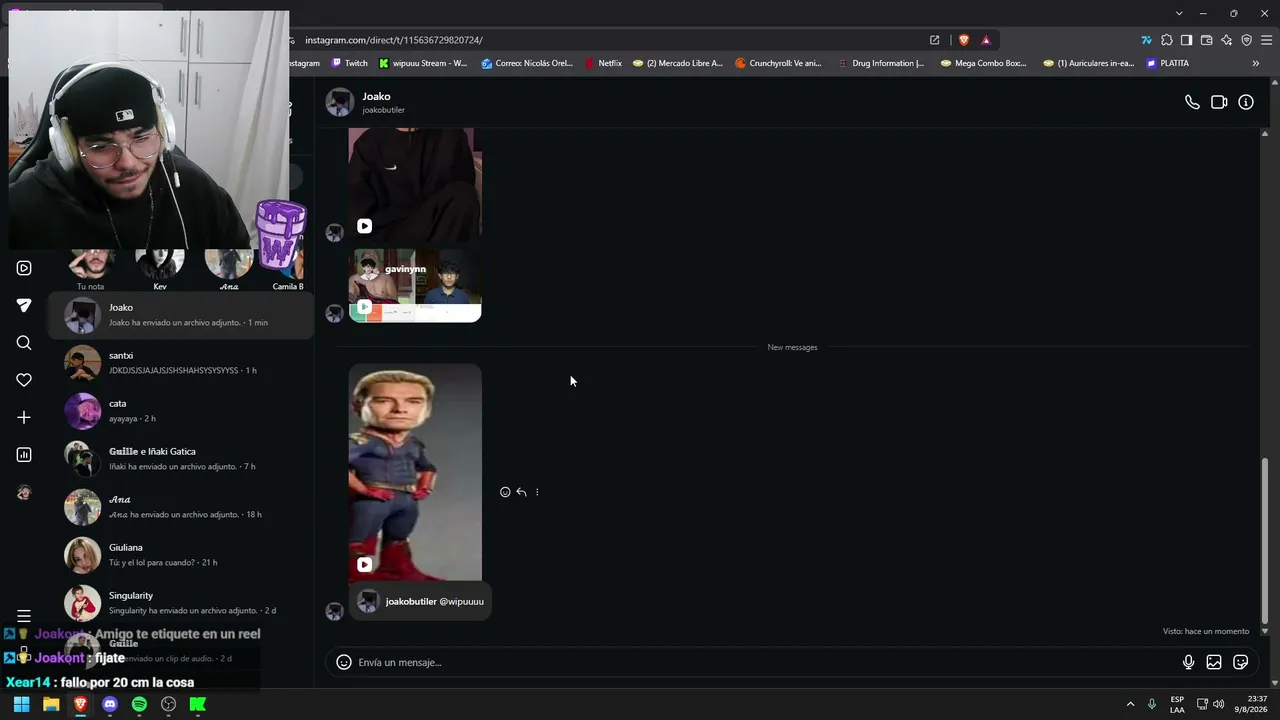Screen dimensions: 1280x720
Task: Click the chat vertical scrollbar thumb
Action: pos(1265,540)
